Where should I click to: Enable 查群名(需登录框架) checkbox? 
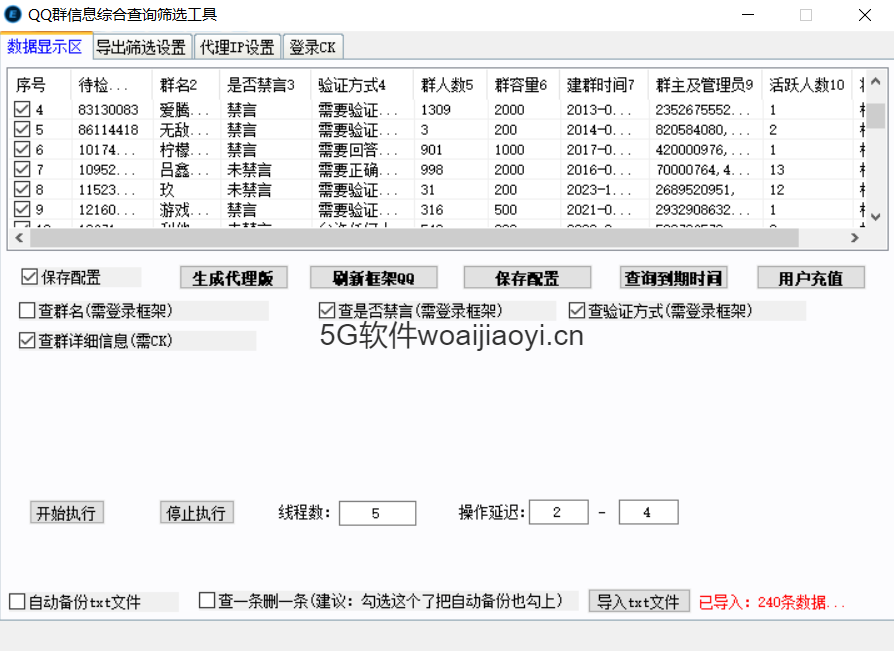(x=27, y=311)
